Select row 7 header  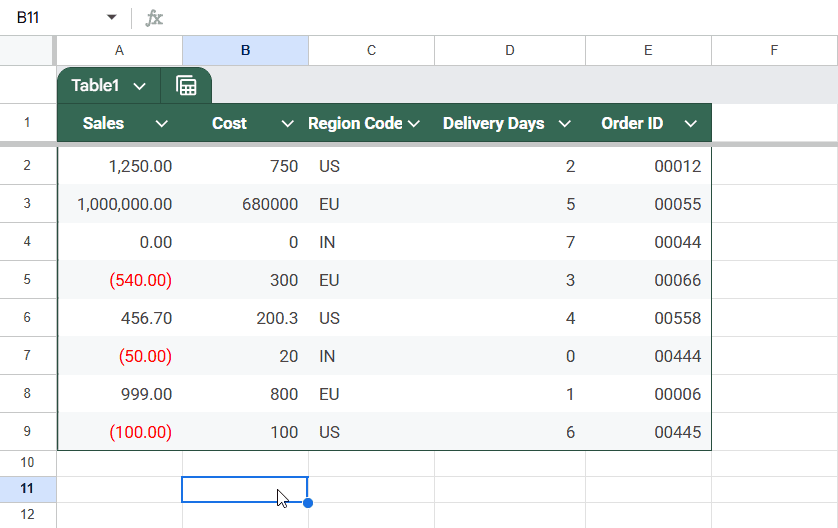coord(27,355)
